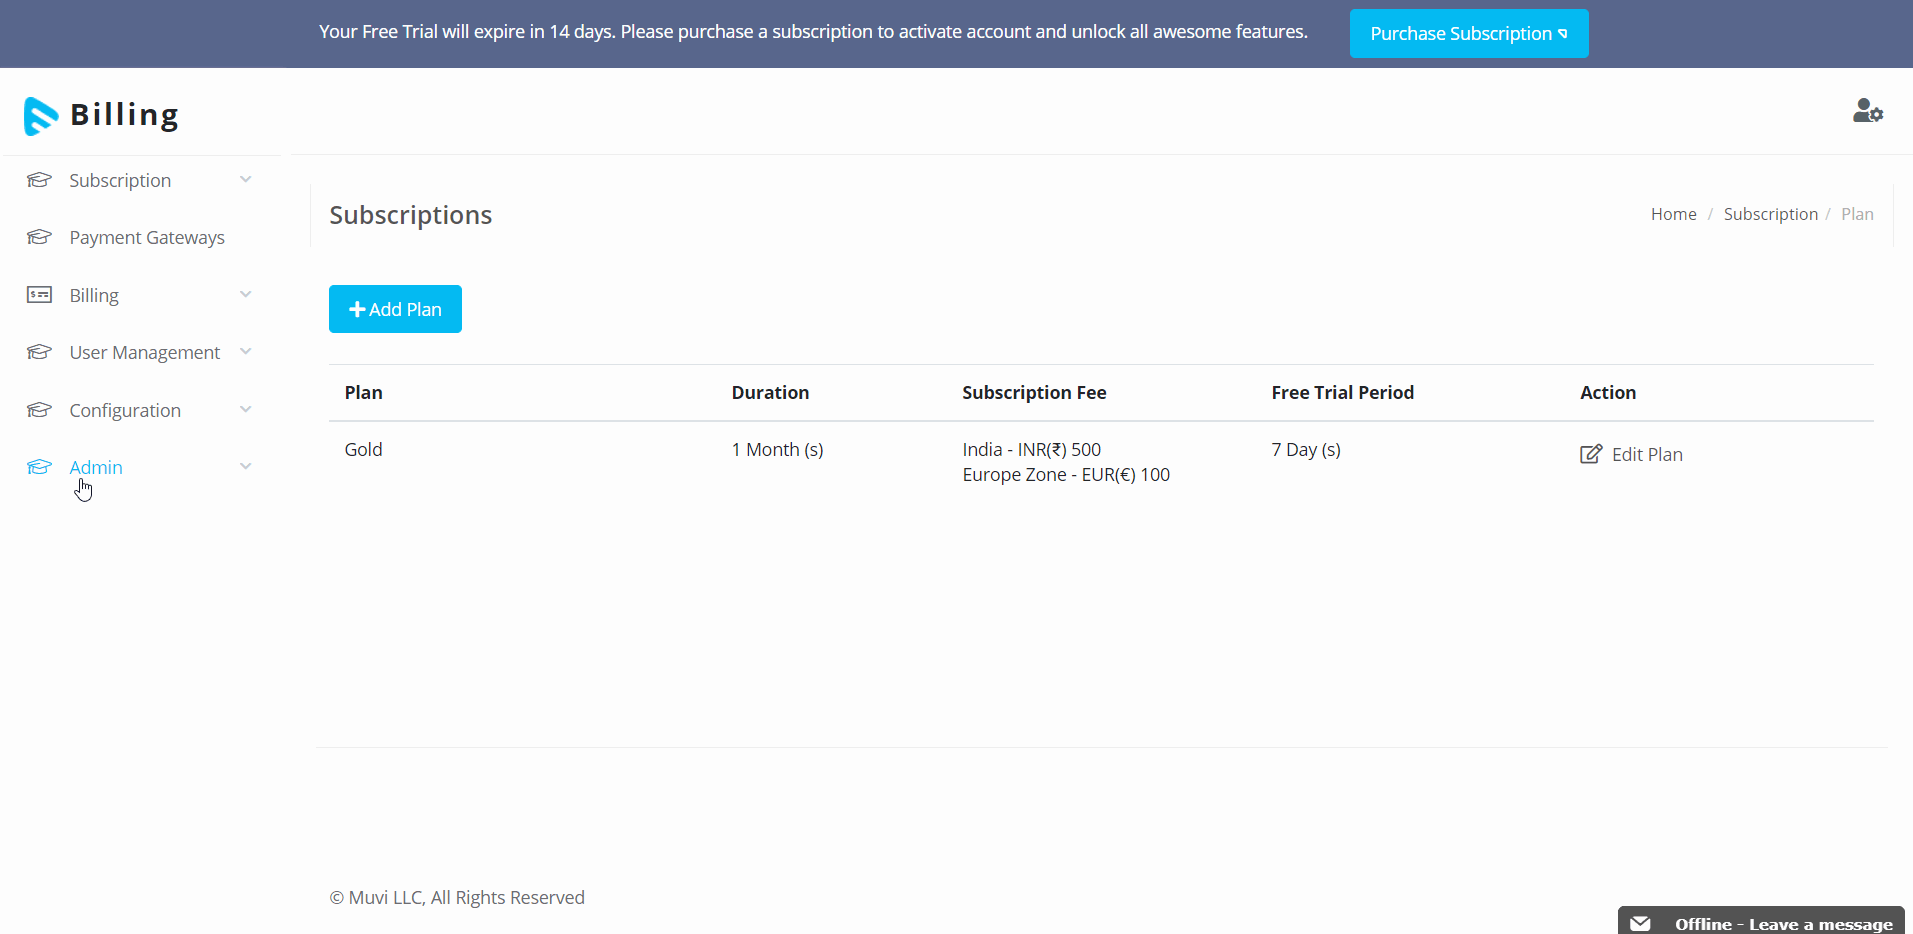1913x934 pixels.
Task: Click the Subscription Fee column header
Action: [1034, 393]
